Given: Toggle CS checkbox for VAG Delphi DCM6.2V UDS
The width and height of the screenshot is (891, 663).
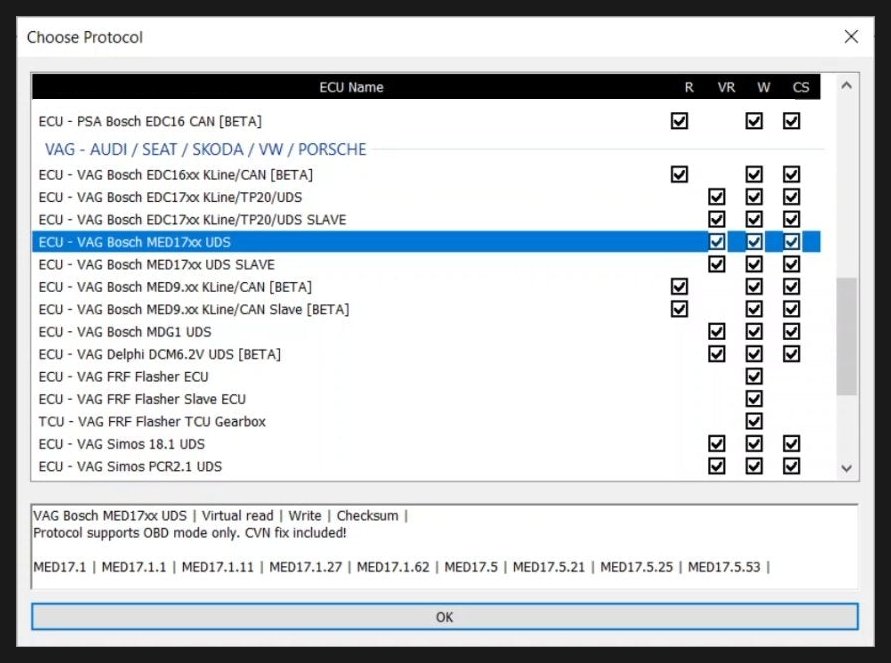Looking at the screenshot, I should click(x=792, y=354).
